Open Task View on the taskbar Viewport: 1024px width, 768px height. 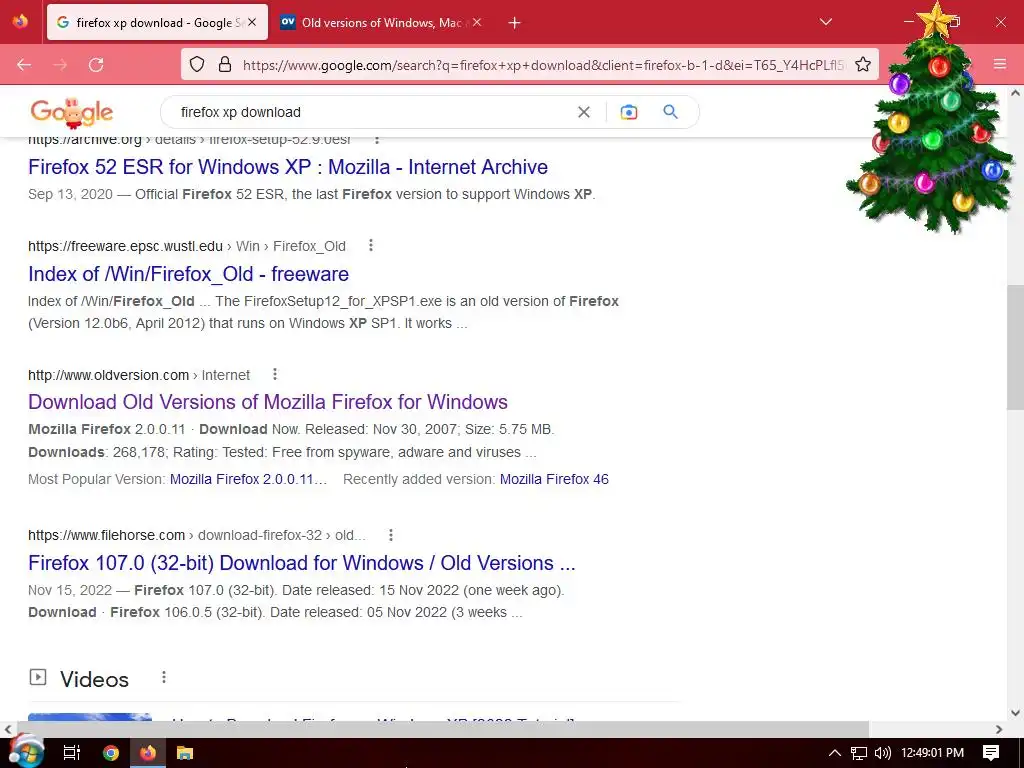(x=71, y=753)
